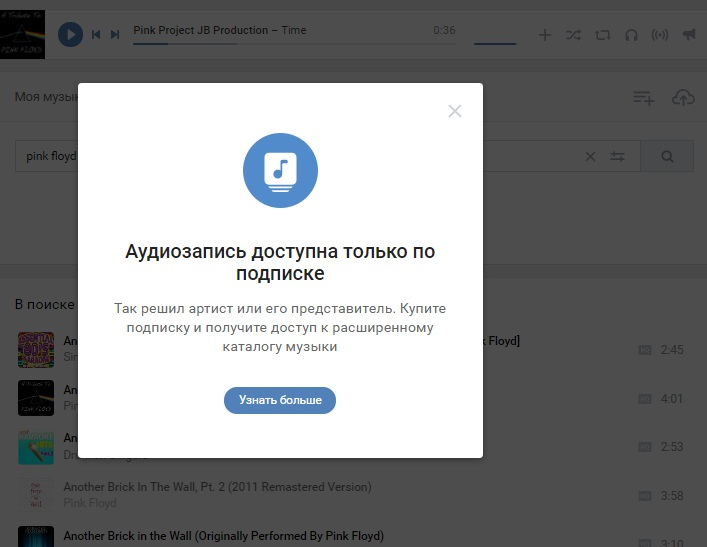Click the Karaoke Hits album thumbnail
This screenshot has height=547, width=707.
36,447
